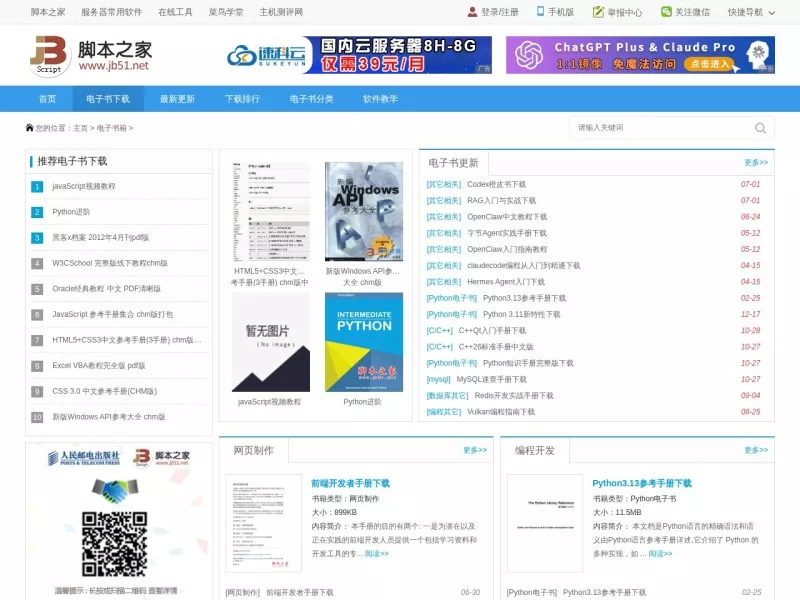Click the JB Script site logo
The height and width of the screenshot is (600, 800).
(x=91, y=55)
